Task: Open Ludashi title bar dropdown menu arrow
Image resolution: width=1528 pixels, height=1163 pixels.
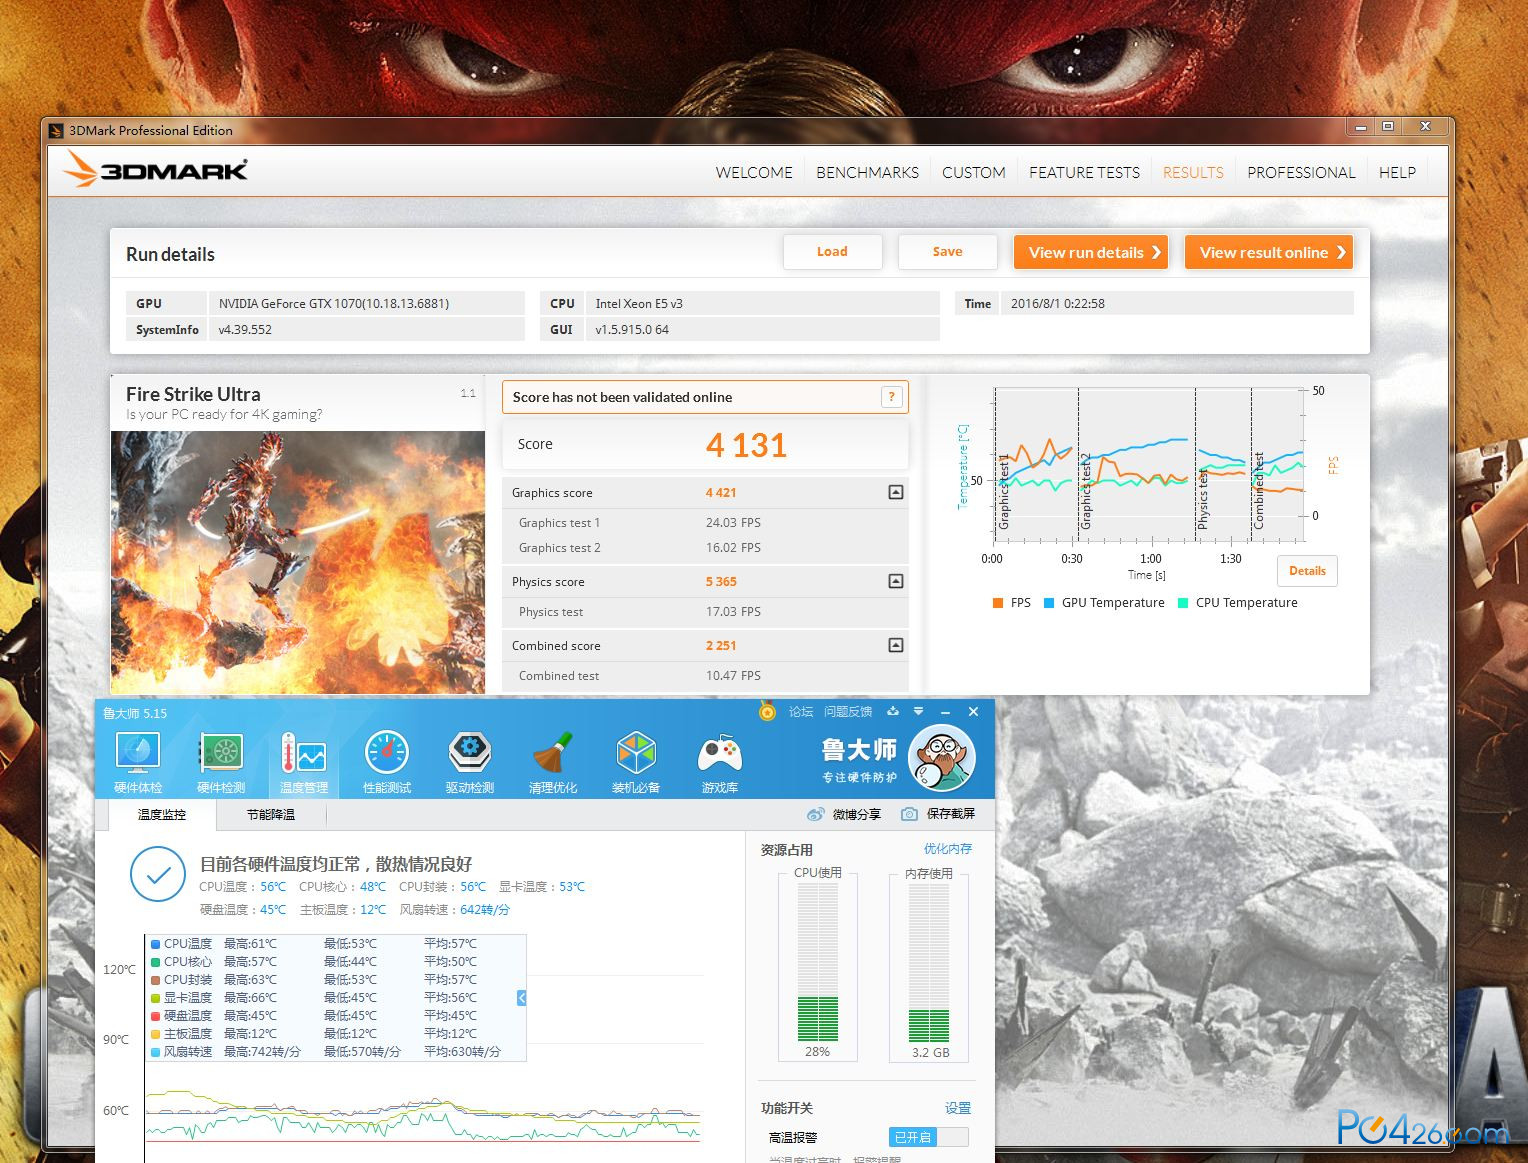Action: 918,711
